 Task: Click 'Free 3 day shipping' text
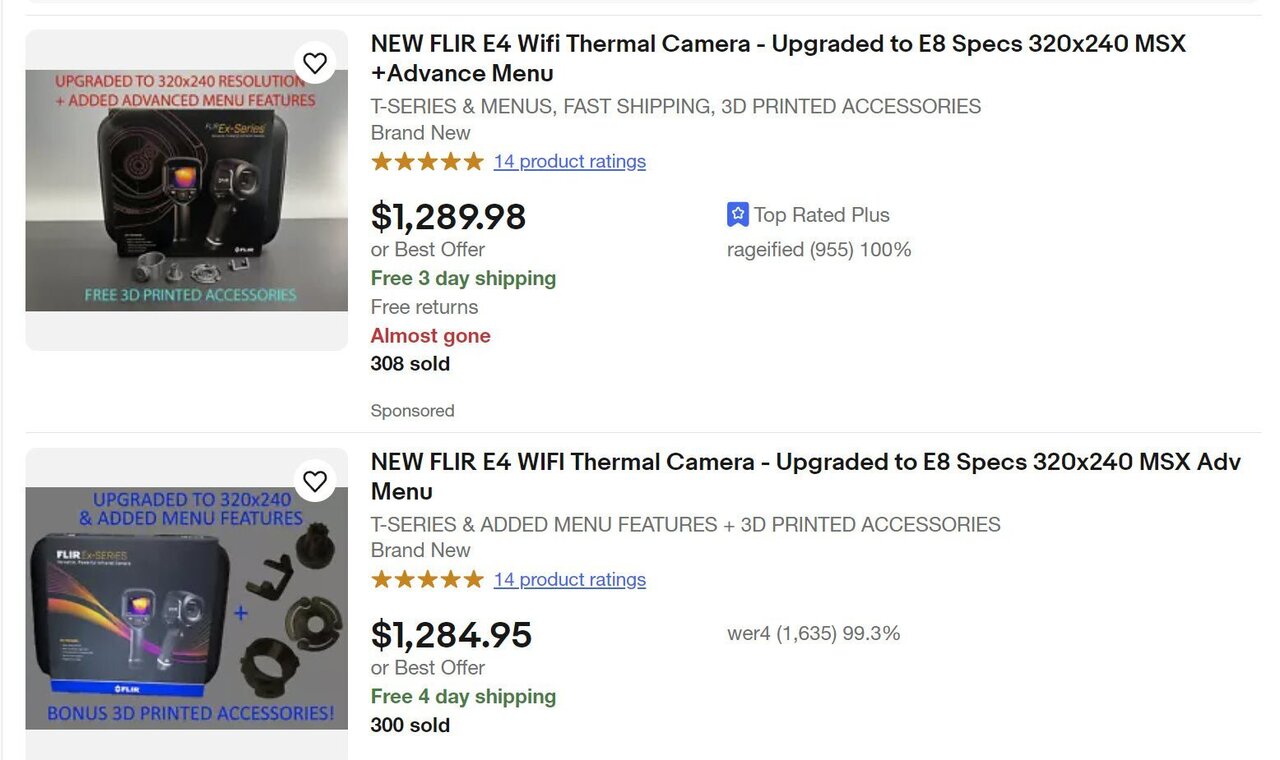click(x=463, y=278)
